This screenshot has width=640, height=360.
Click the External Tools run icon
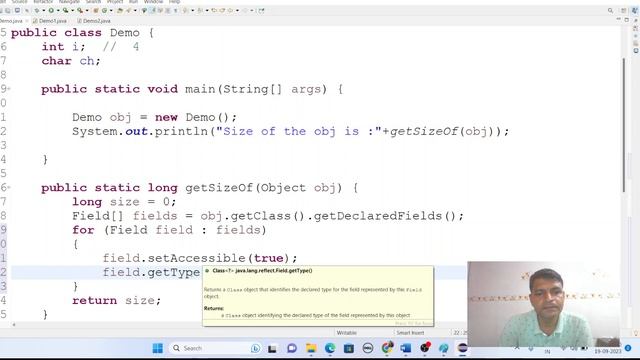(x=80, y=10)
